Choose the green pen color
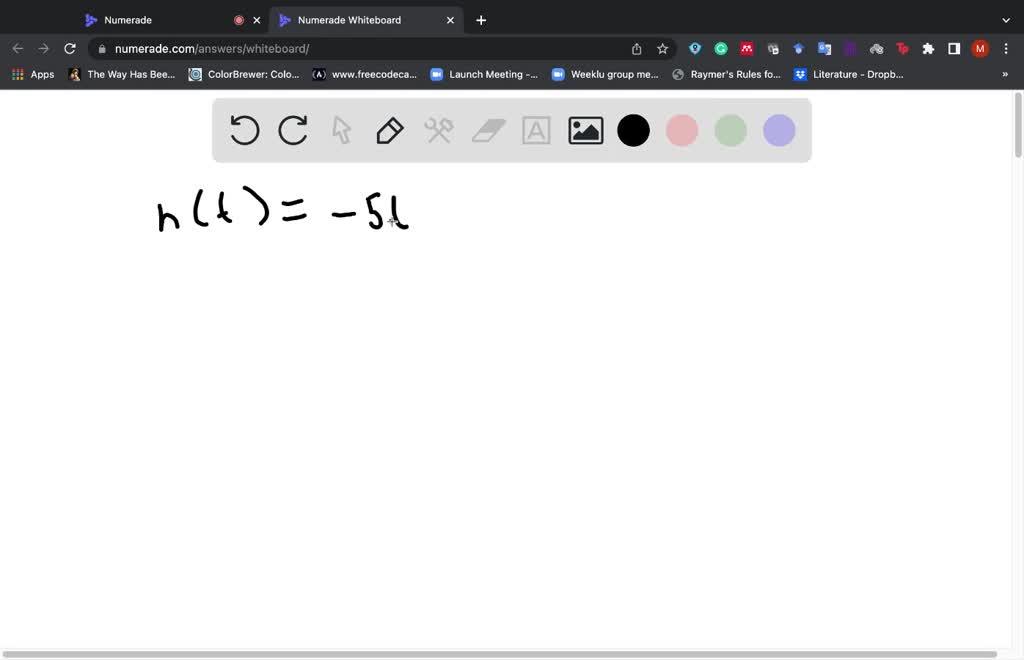The image size is (1024, 660). point(730,130)
